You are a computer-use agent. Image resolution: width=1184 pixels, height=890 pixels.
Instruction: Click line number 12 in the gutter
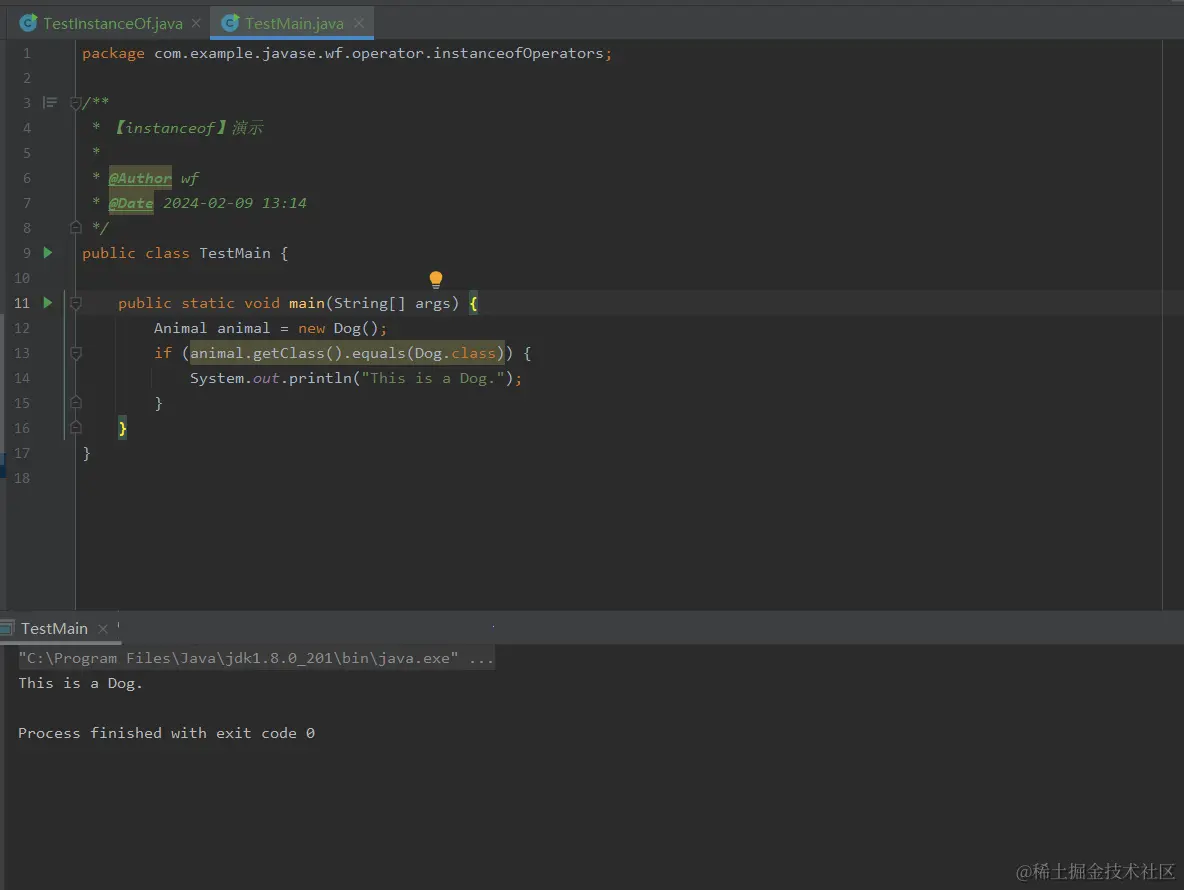tap(22, 328)
